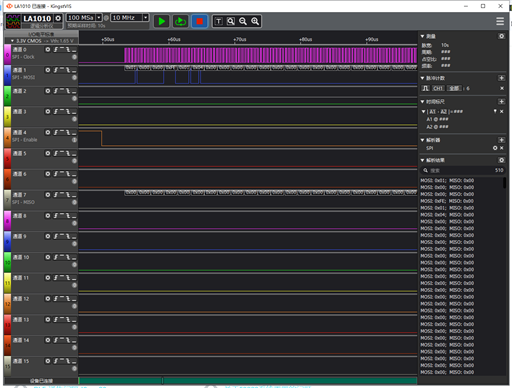
Task: Click the round button below channel 13 triggers
Action: coord(74,327)
